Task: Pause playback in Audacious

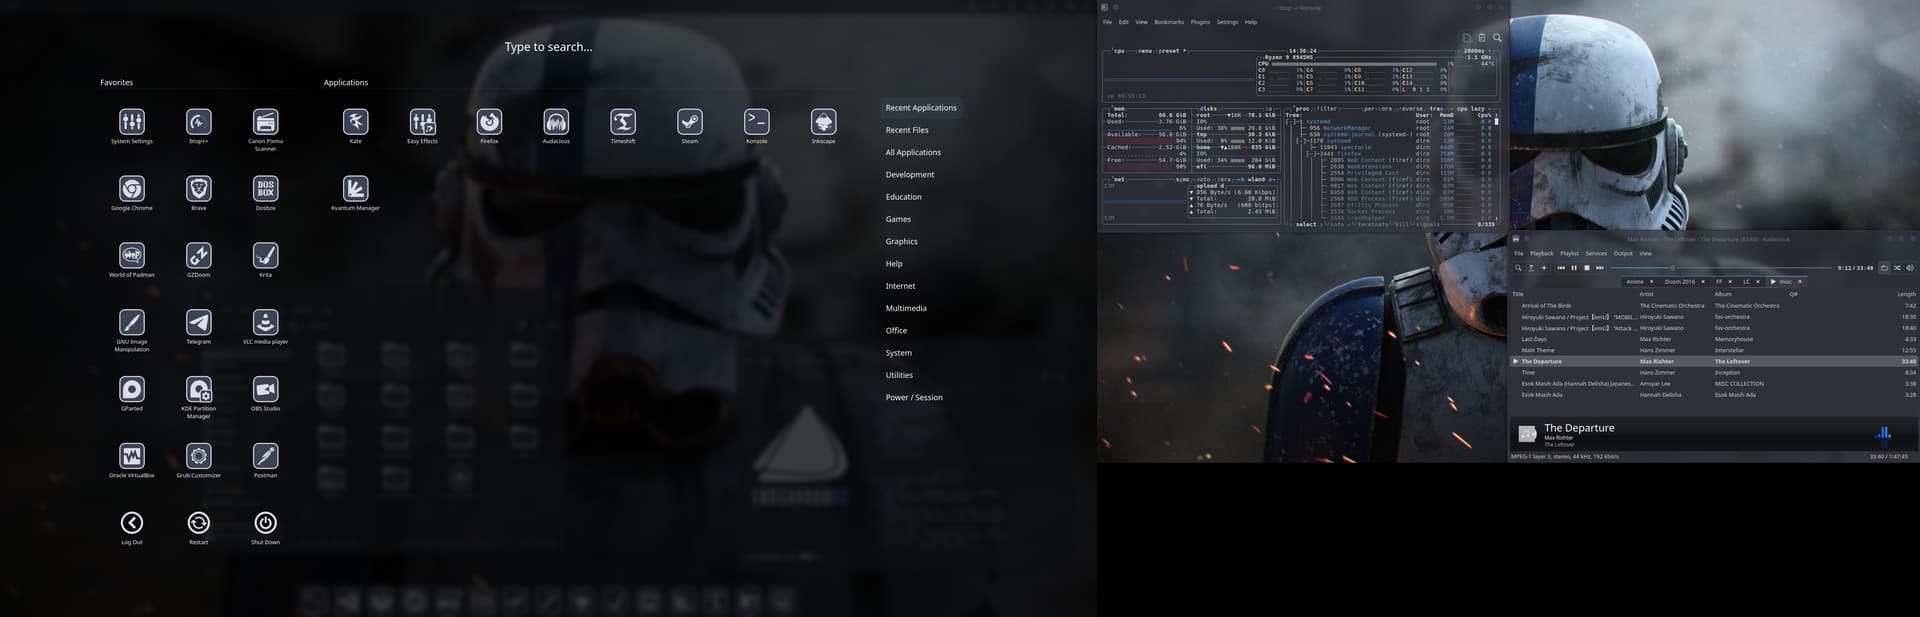Action: [x=1574, y=268]
